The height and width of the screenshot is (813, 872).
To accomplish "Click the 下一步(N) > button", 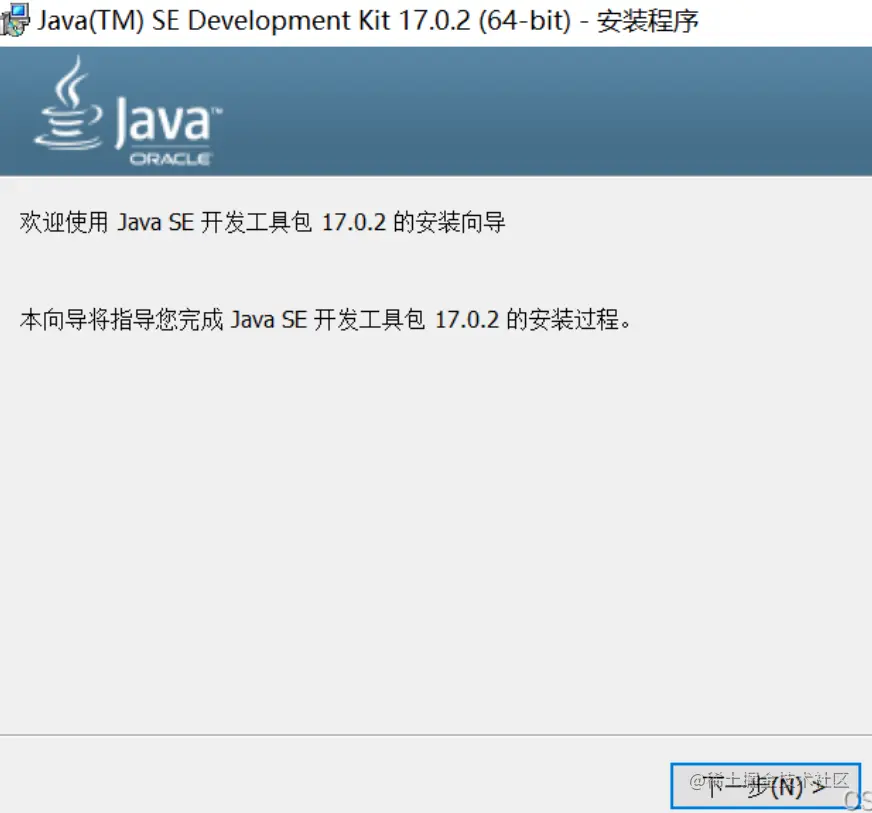I will pos(765,786).
